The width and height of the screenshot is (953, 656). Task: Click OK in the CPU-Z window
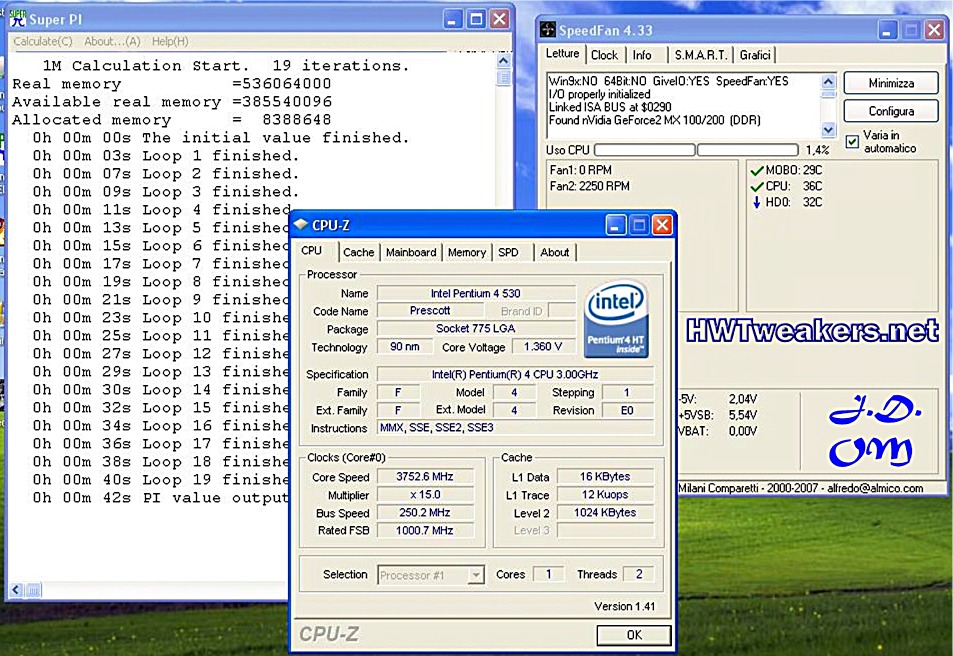(634, 635)
